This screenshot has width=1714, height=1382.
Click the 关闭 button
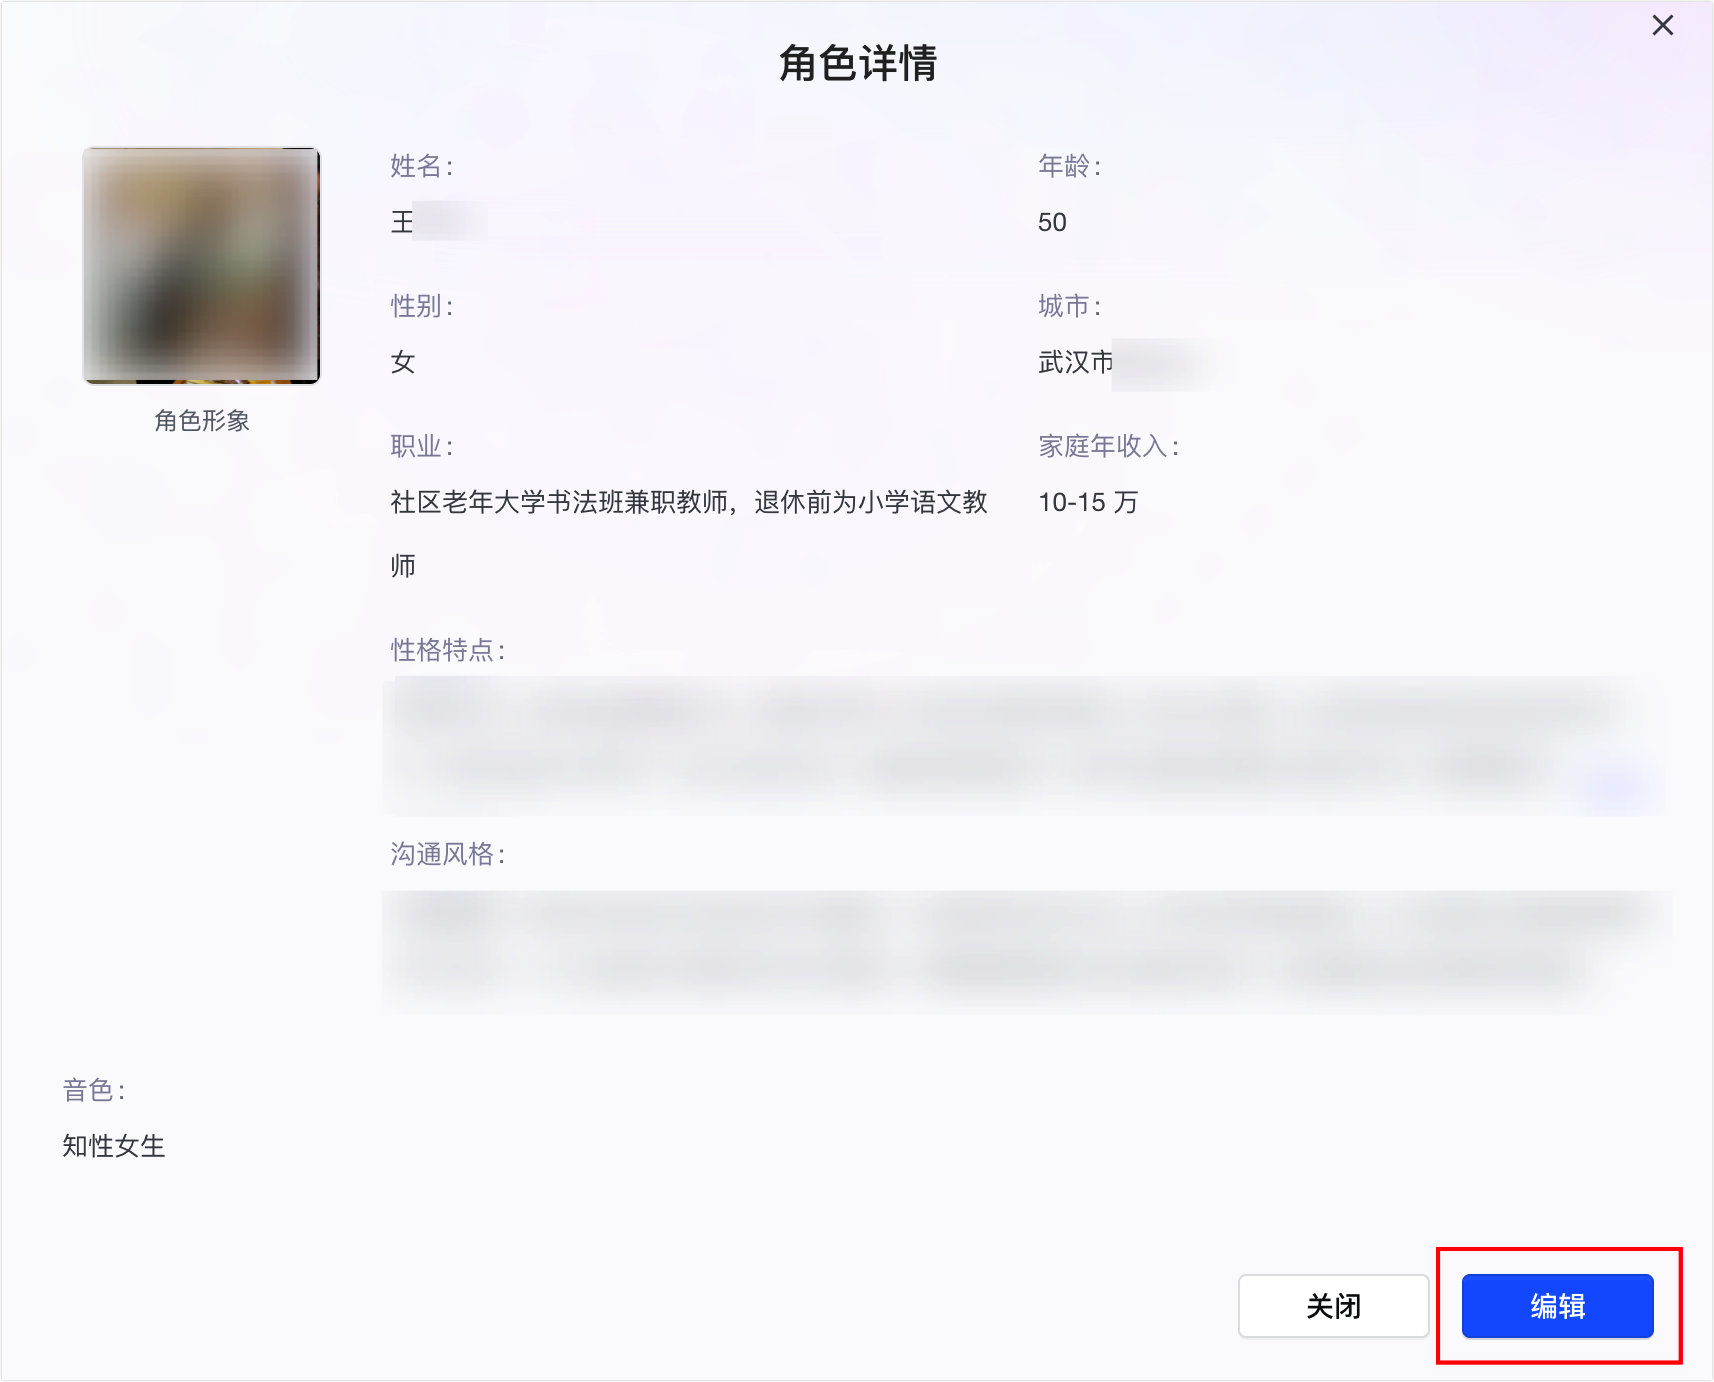[1333, 1305]
